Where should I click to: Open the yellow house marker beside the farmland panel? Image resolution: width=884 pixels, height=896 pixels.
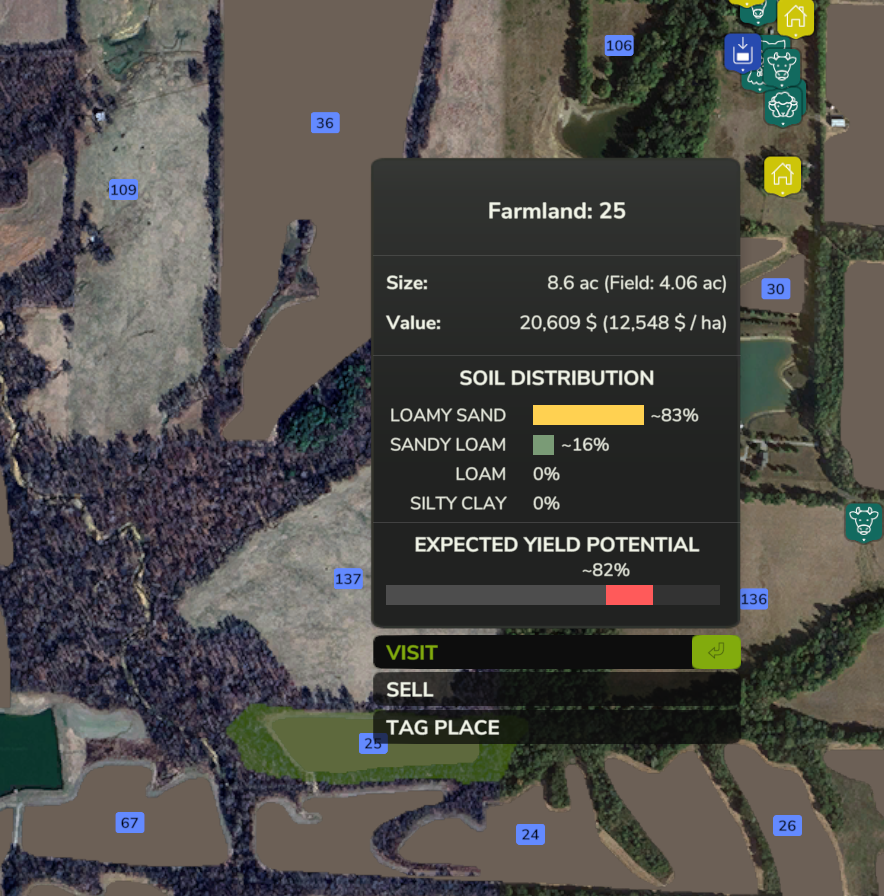point(782,174)
